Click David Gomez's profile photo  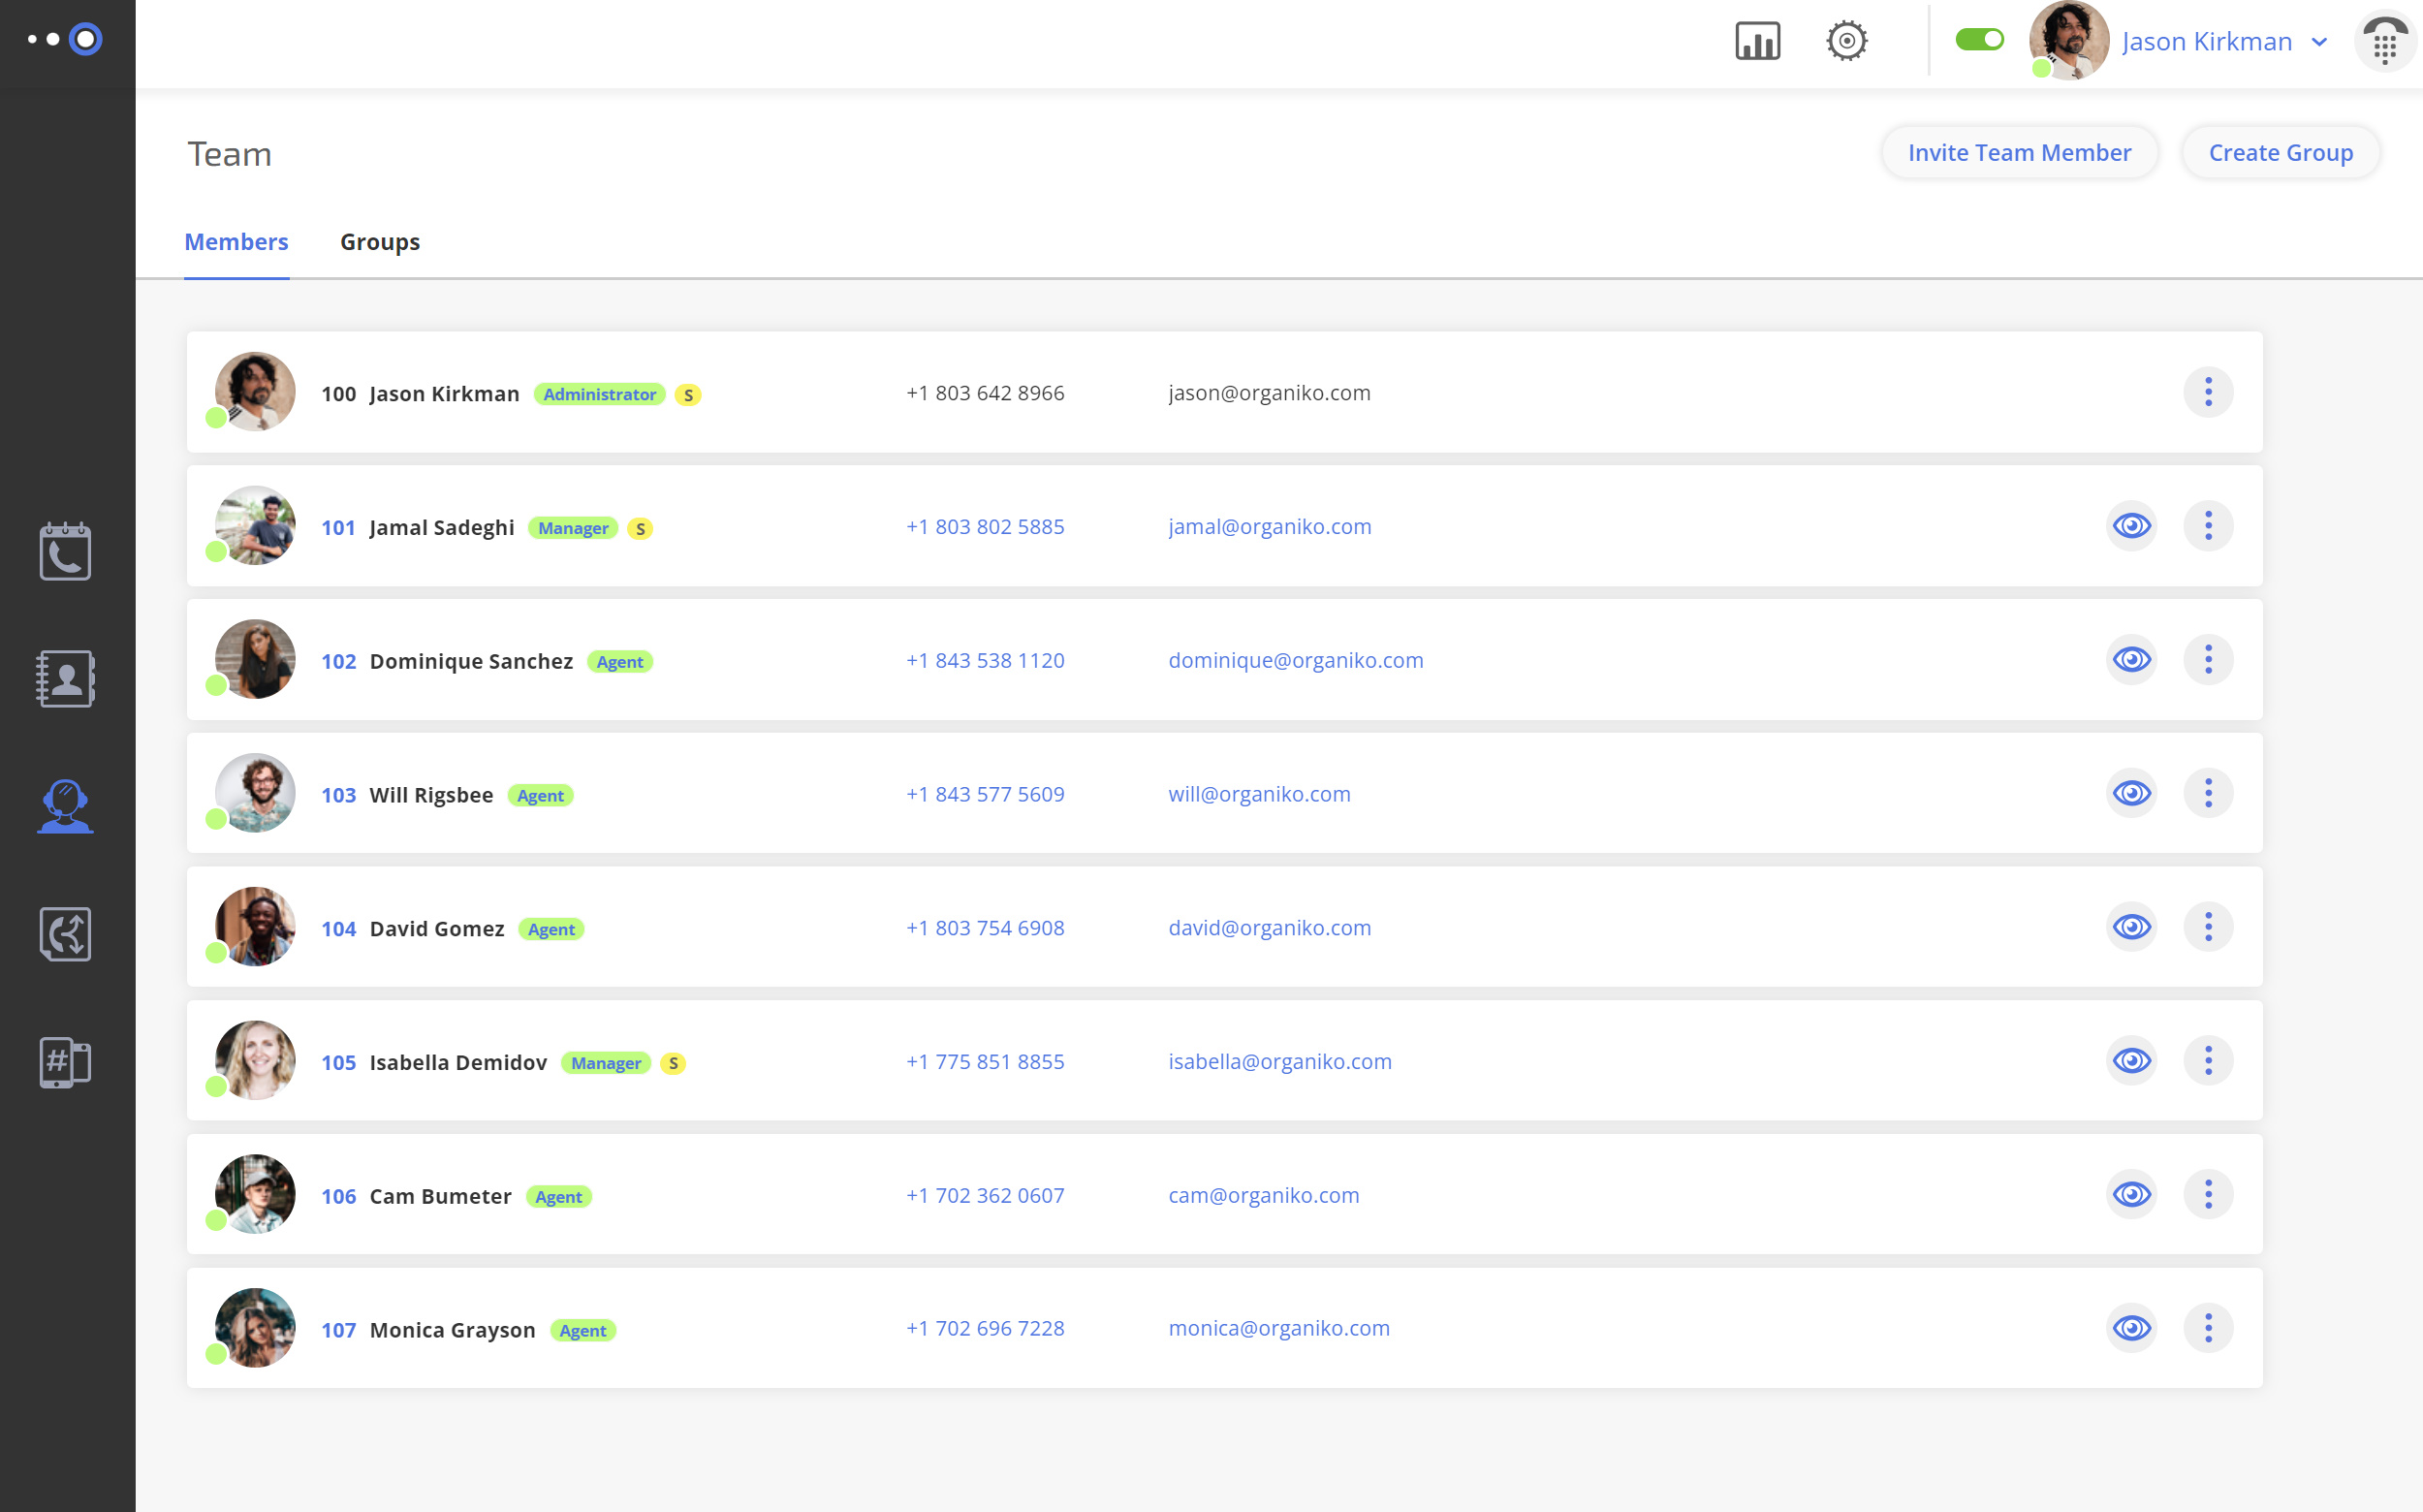tap(255, 926)
